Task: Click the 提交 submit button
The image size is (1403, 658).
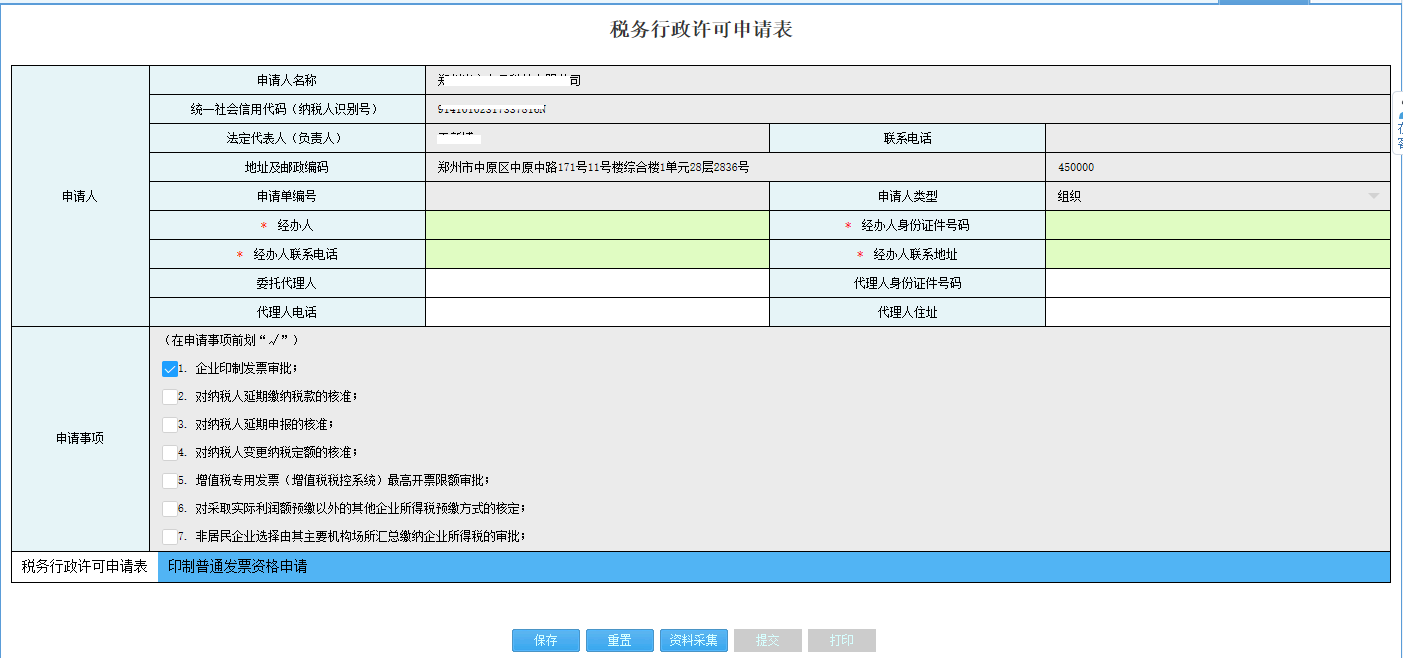Action: pos(768,640)
